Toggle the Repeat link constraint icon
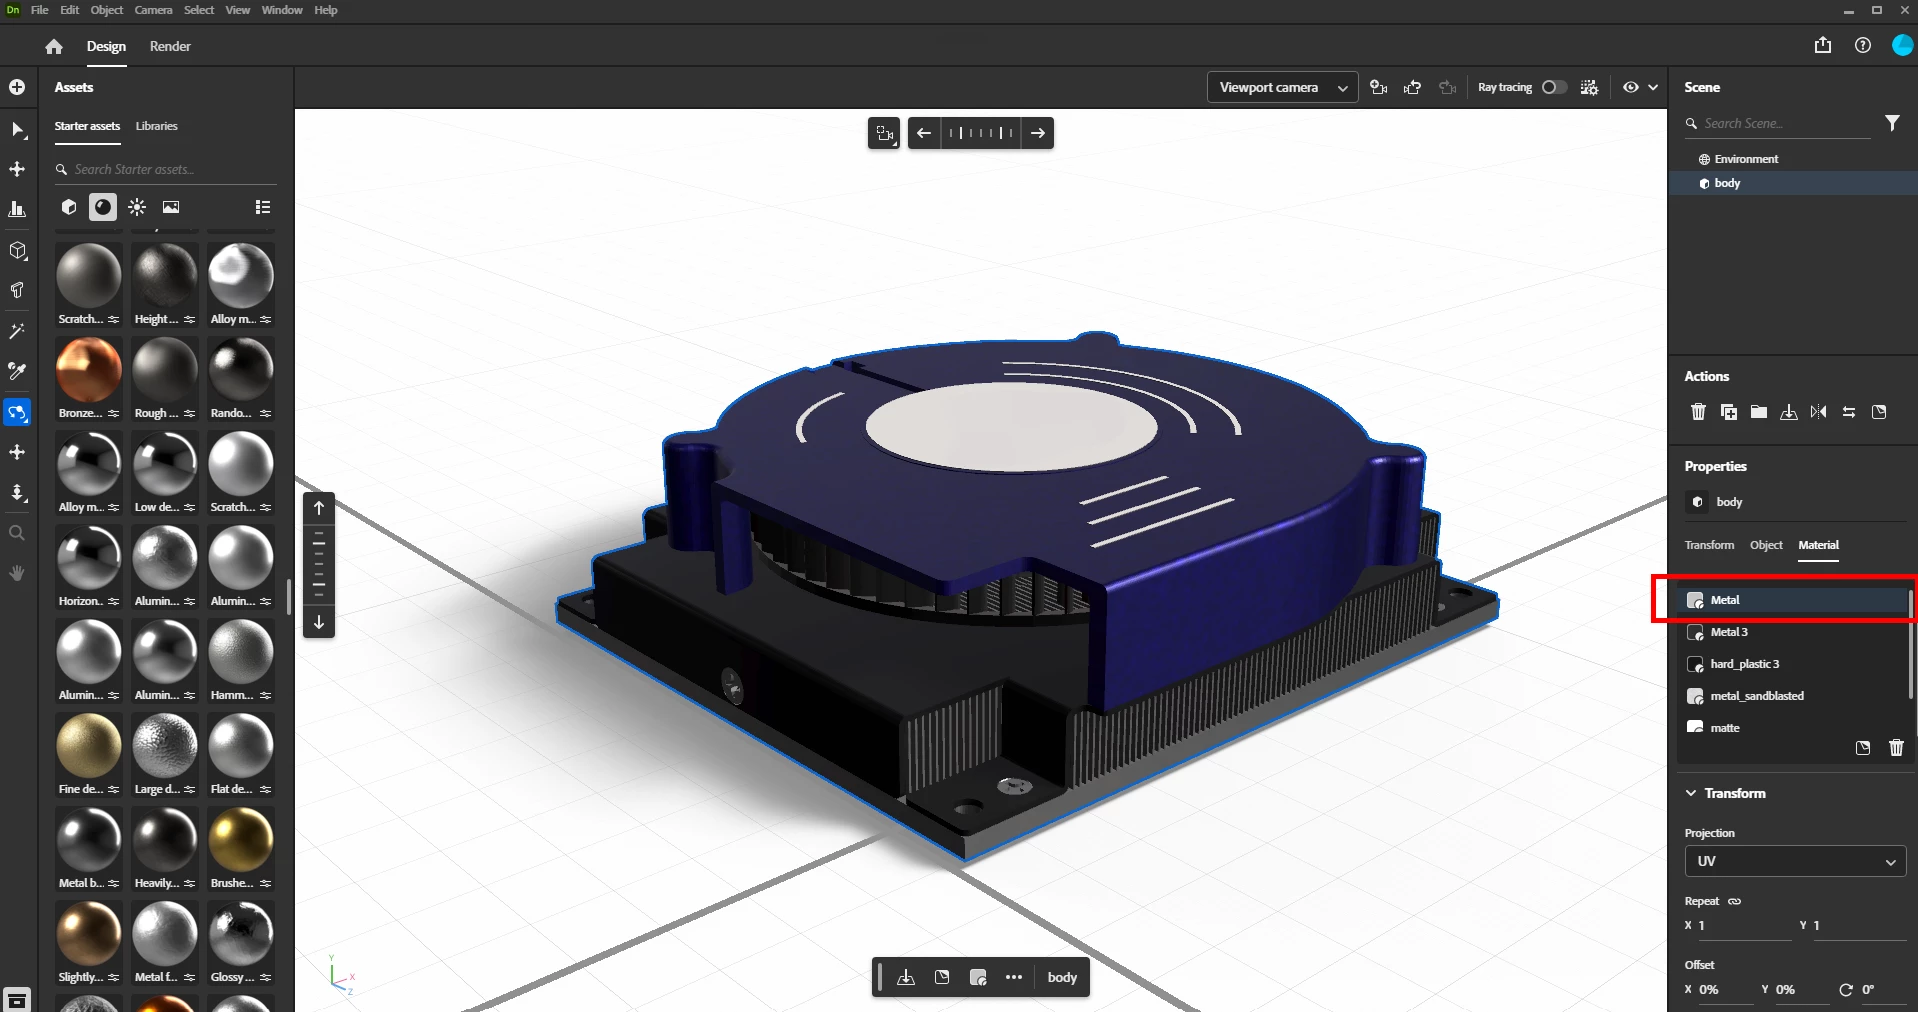1918x1012 pixels. pyautogui.click(x=1735, y=901)
